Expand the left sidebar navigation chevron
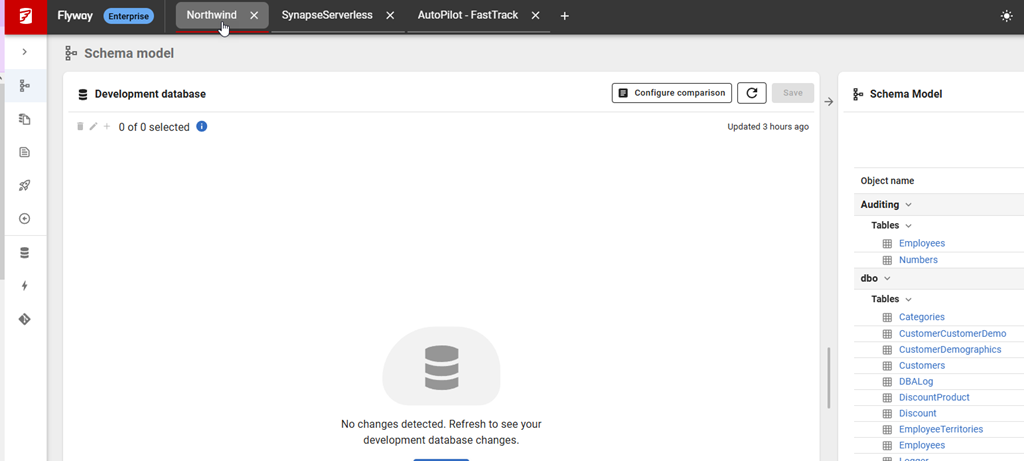 coord(24,52)
